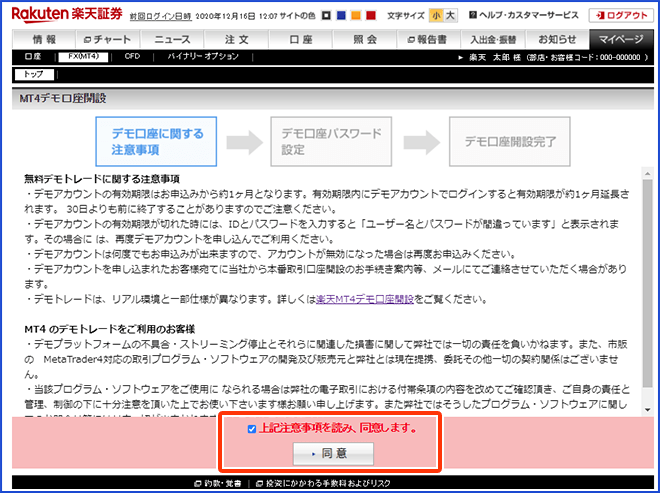Viewport: 660px width, 493px height.
Task: Toggle the 上記注意事項を読み、同意します checkbox
Action: (x=252, y=429)
